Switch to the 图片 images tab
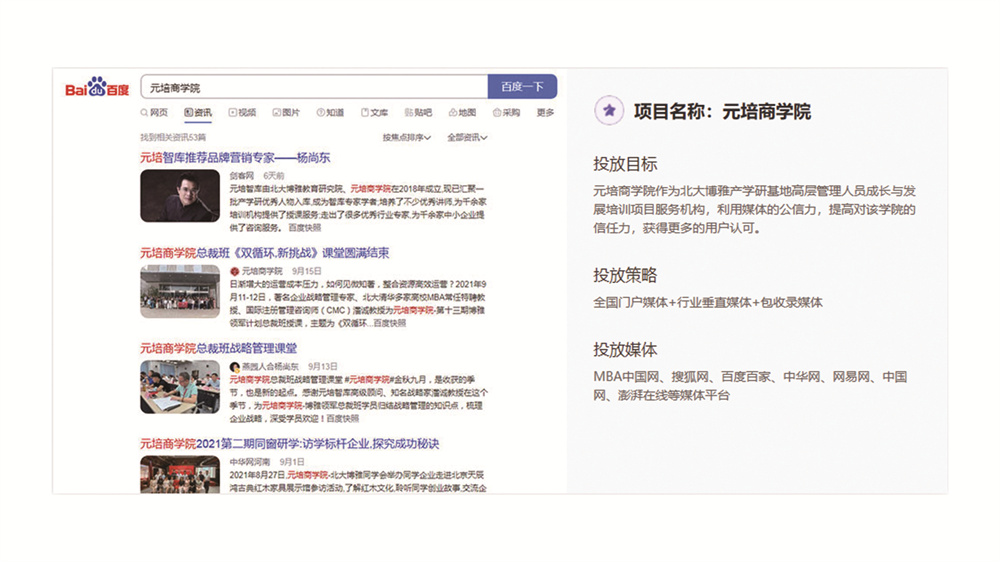 285,113
